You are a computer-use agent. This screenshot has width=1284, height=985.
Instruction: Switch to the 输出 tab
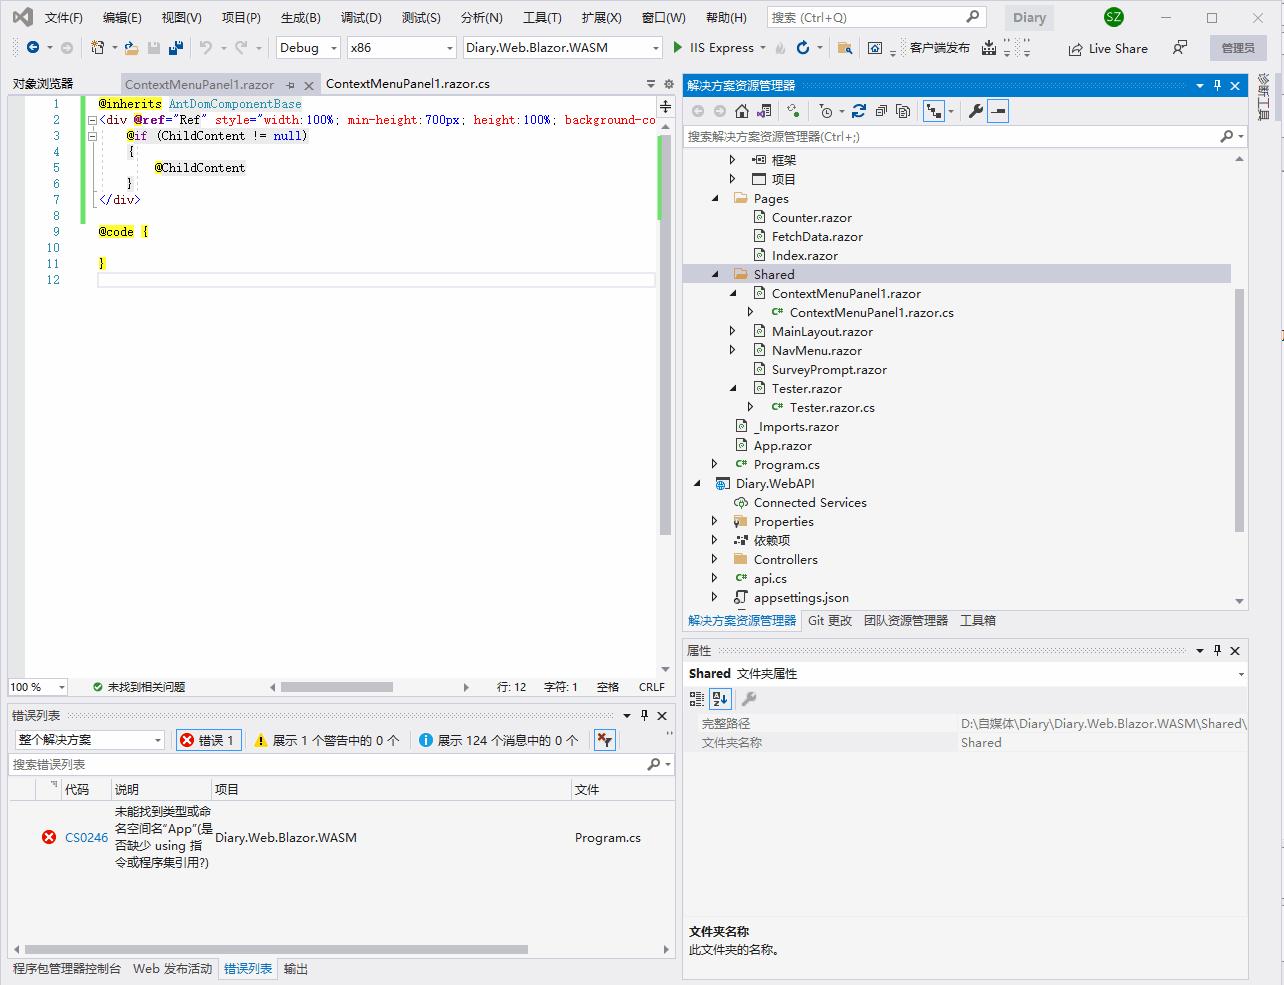[x=296, y=969]
